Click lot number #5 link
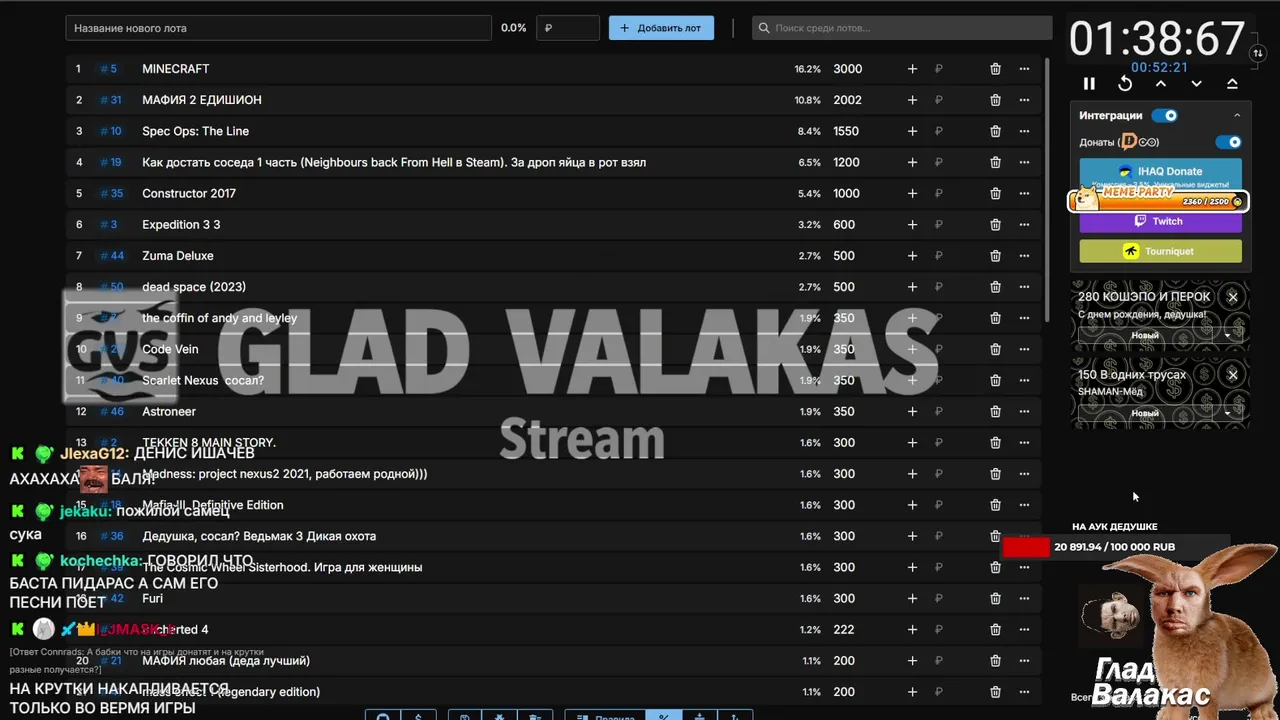The width and height of the screenshot is (1280, 720). coord(109,69)
